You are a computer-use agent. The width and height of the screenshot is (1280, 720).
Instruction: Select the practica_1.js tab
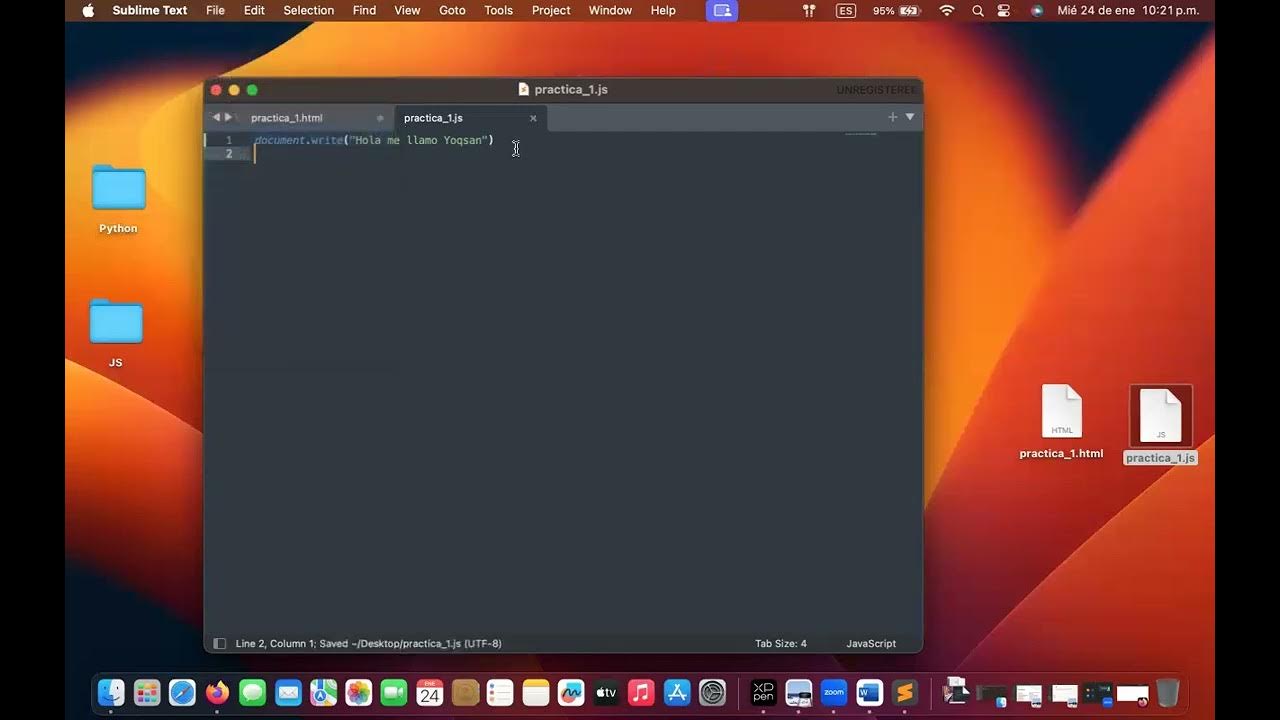point(433,118)
